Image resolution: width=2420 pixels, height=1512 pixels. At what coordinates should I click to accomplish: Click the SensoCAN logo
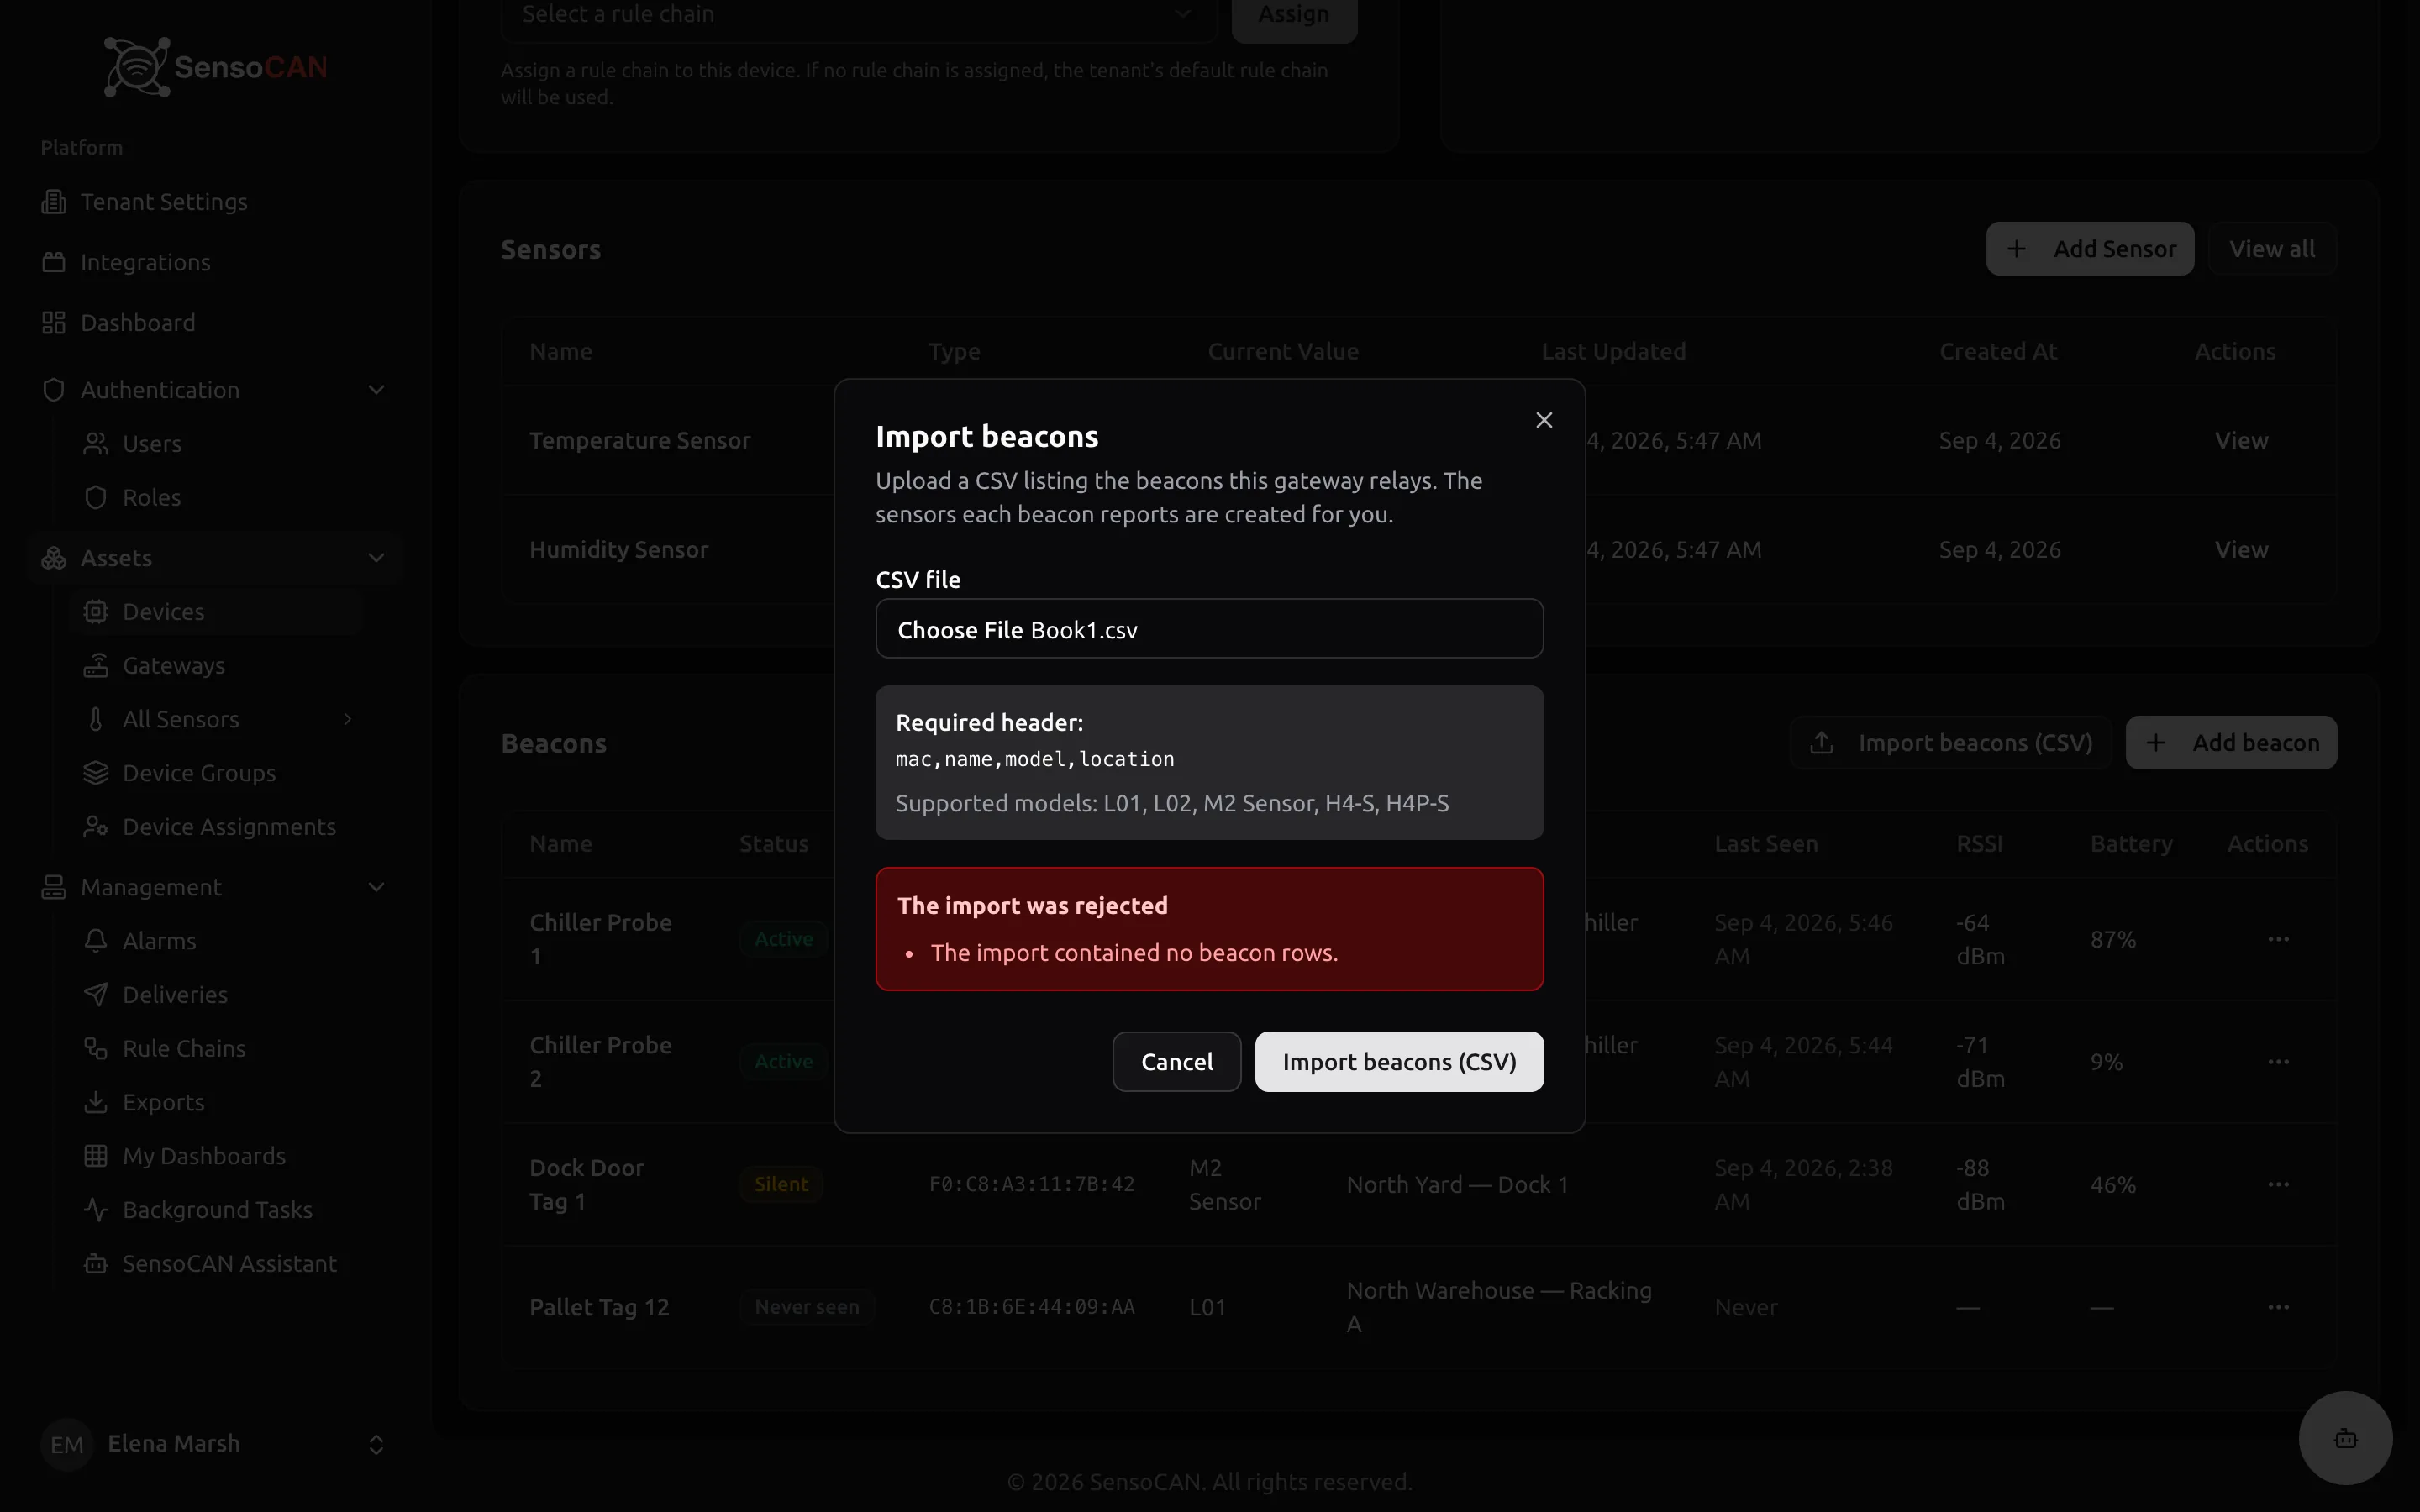[x=216, y=67]
